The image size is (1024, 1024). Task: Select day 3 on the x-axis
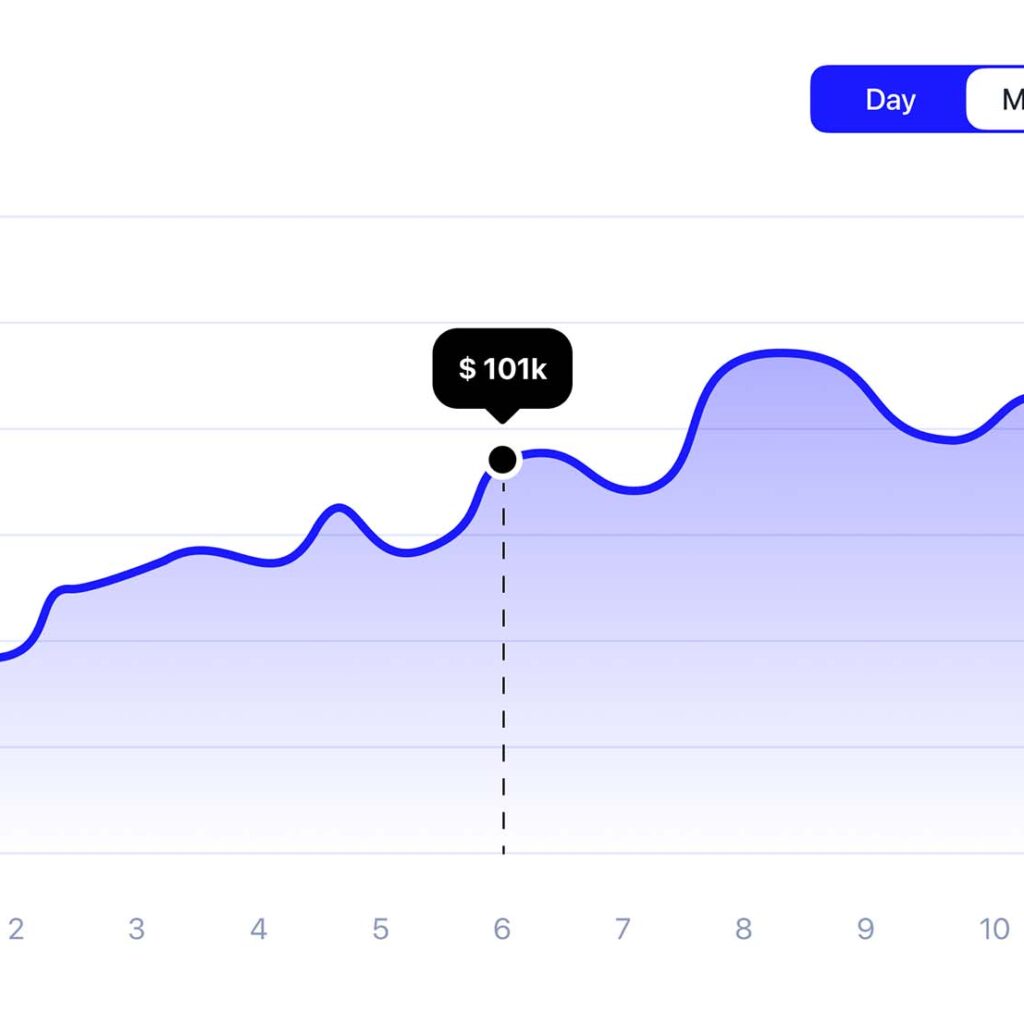click(136, 930)
